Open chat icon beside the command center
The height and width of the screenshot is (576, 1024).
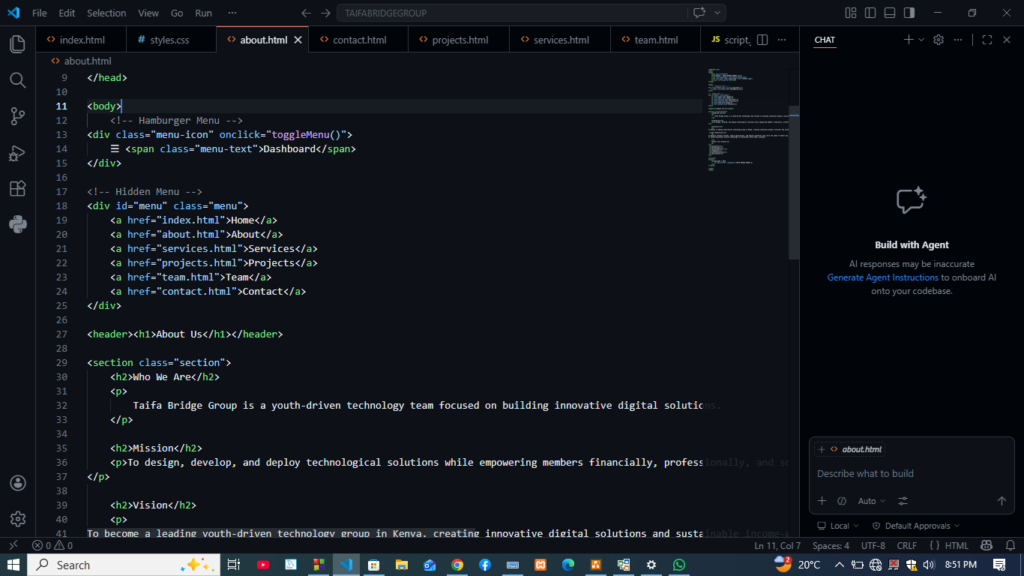click(x=699, y=13)
